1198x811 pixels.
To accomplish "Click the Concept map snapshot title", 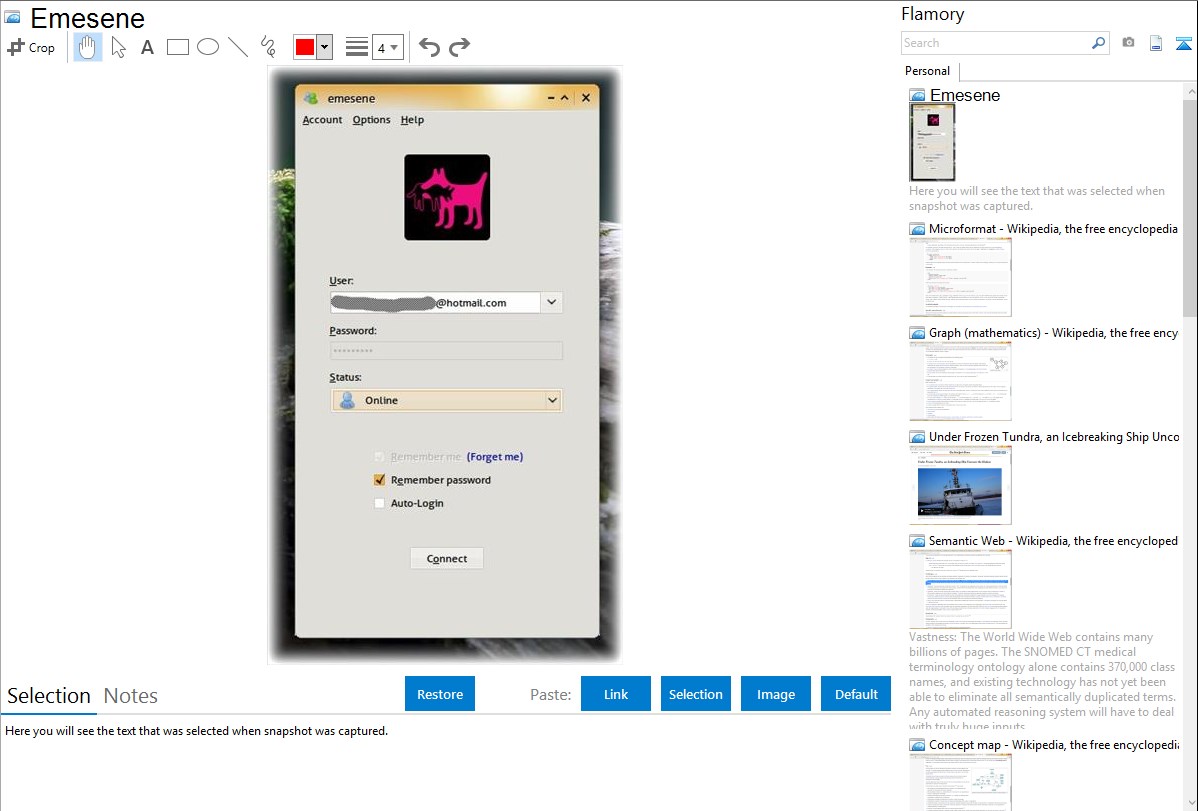I will pyautogui.click(x=1054, y=744).
